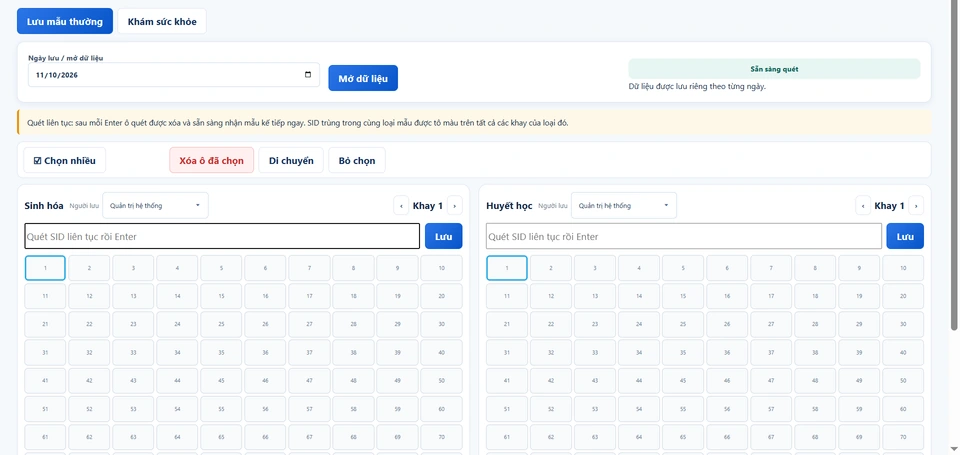Open Người lưu dropdown in Sinh hóa panel
Viewport: 960px width, 455px height.
(x=156, y=206)
